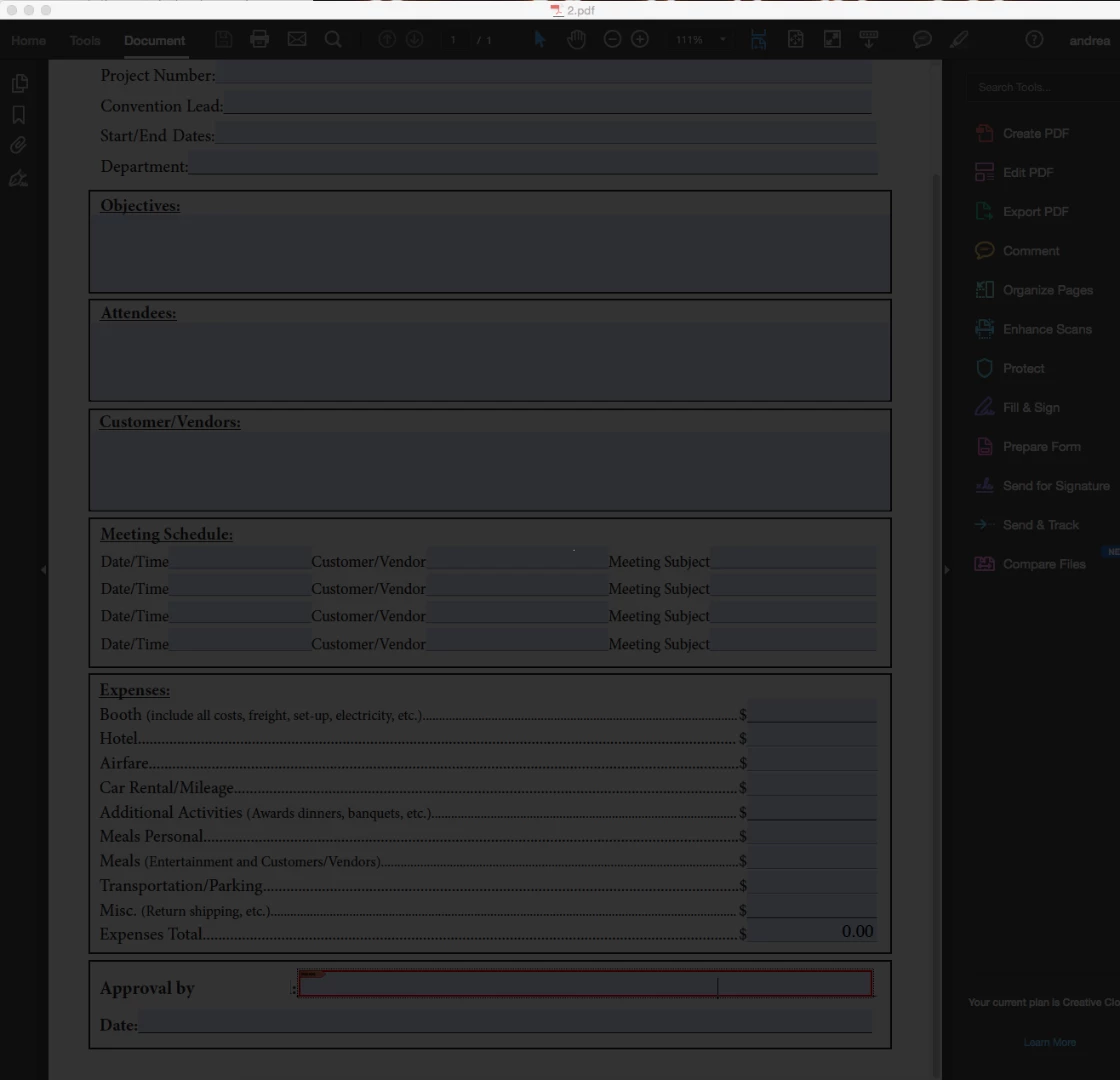Open the Search magnifier icon
Image resolution: width=1120 pixels, height=1080 pixels.
click(x=333, y=39)
